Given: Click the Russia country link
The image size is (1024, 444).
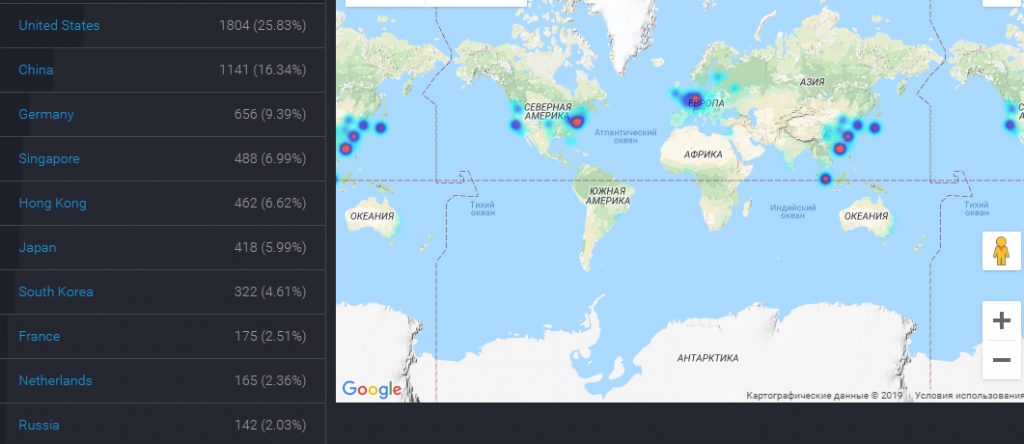Looking at the screenshot, I should 38,425.
